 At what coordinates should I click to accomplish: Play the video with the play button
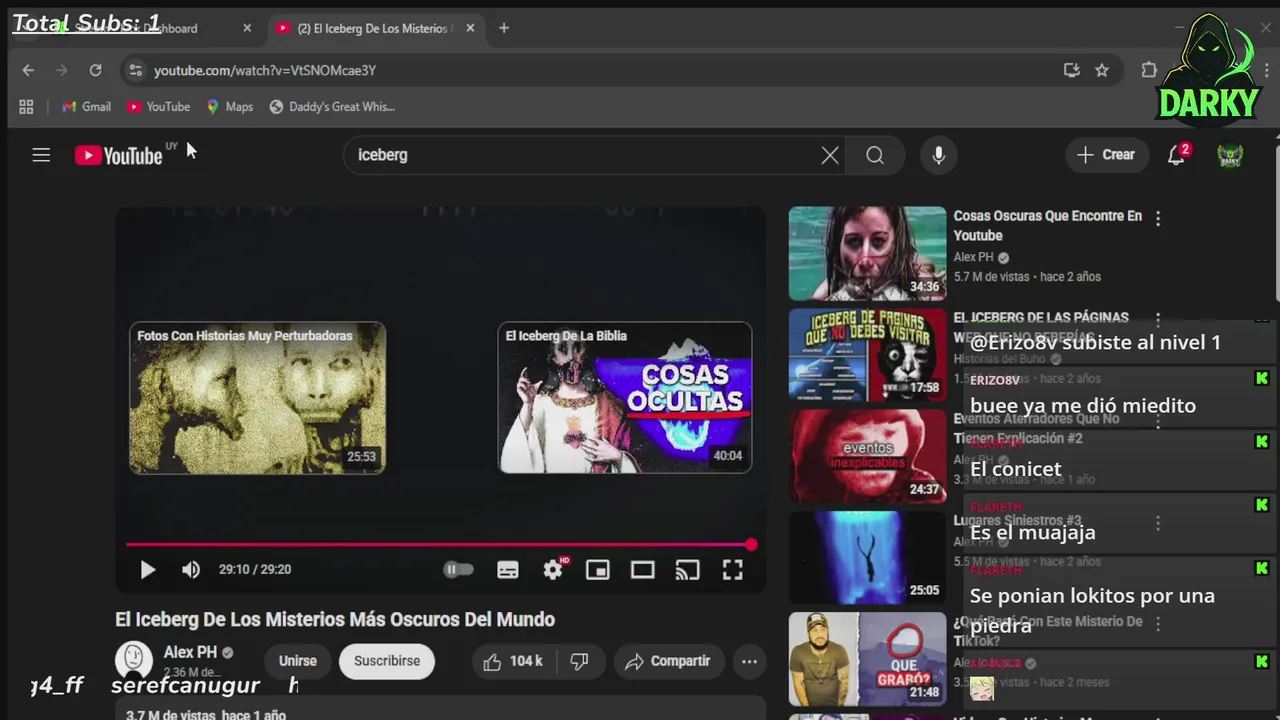click(x=147, y=570)
